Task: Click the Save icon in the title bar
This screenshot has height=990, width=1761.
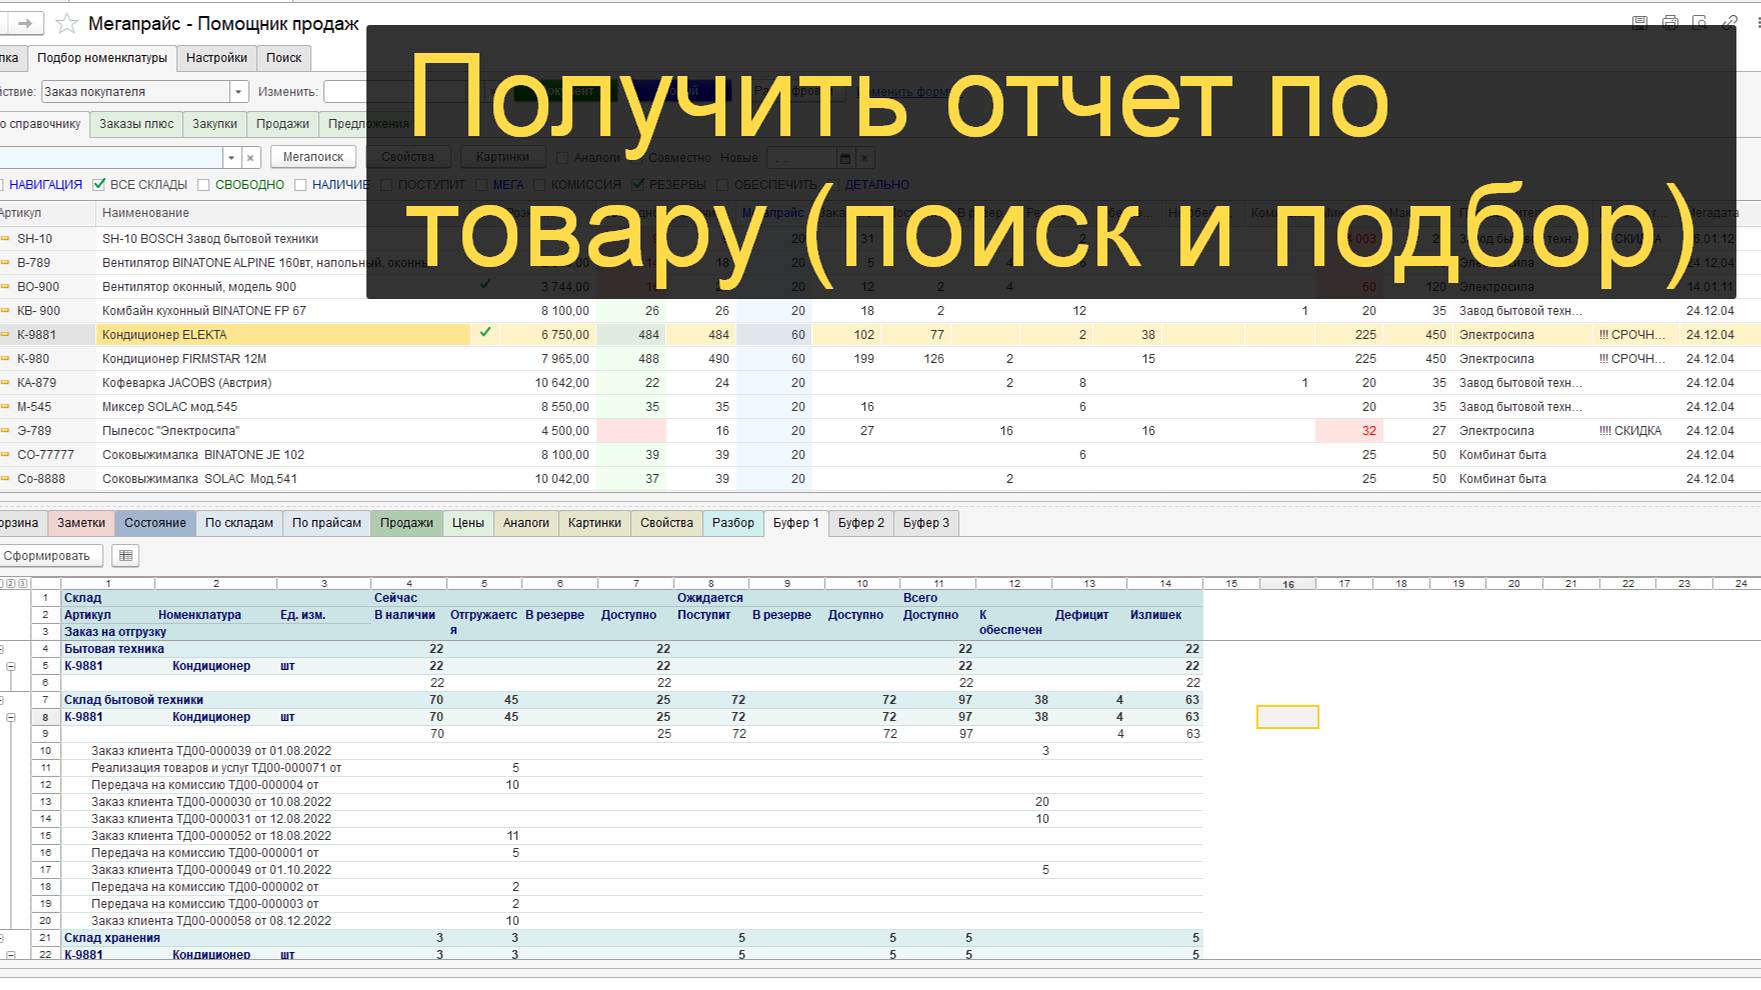Action: coord(1640,22)
